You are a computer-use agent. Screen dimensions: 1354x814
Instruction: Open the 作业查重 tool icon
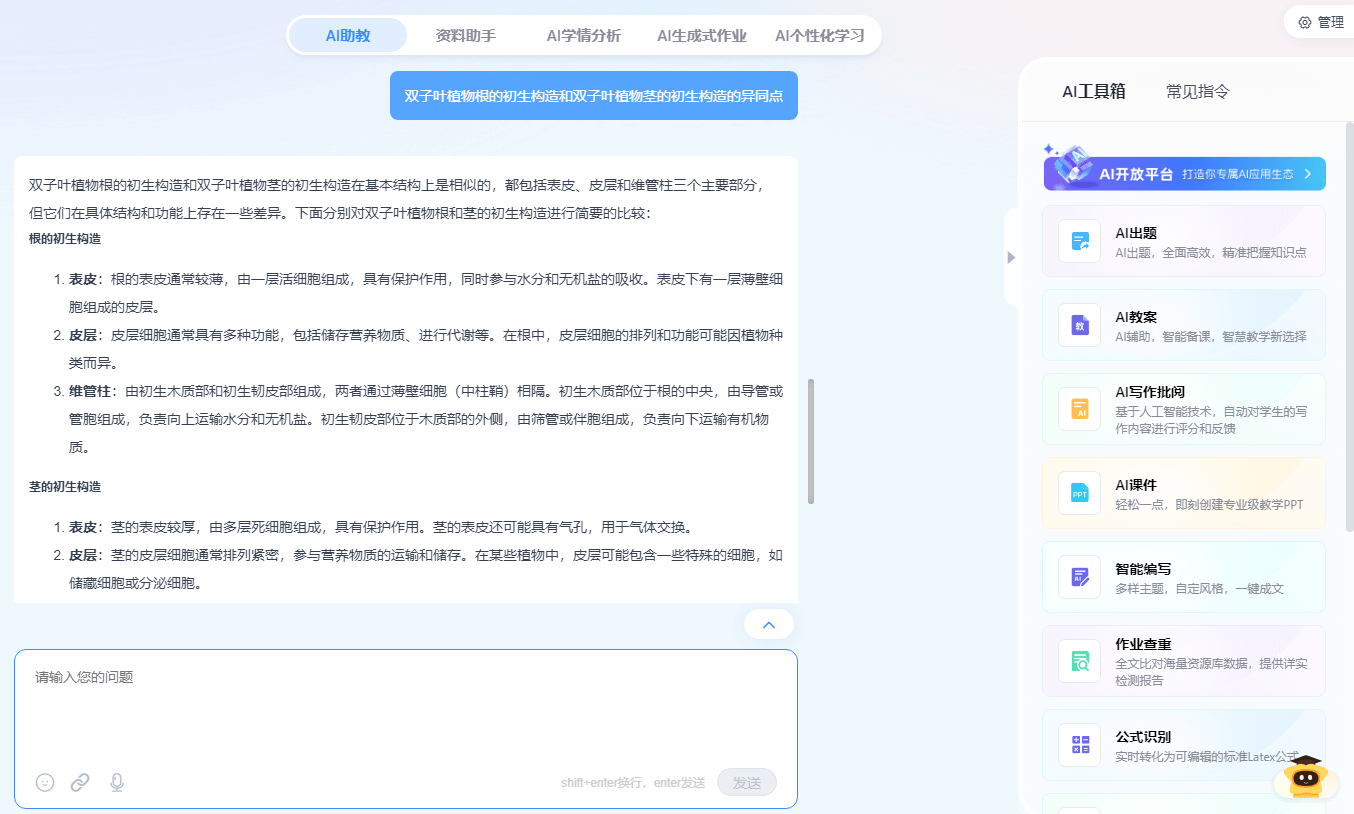coord(1079,661)
